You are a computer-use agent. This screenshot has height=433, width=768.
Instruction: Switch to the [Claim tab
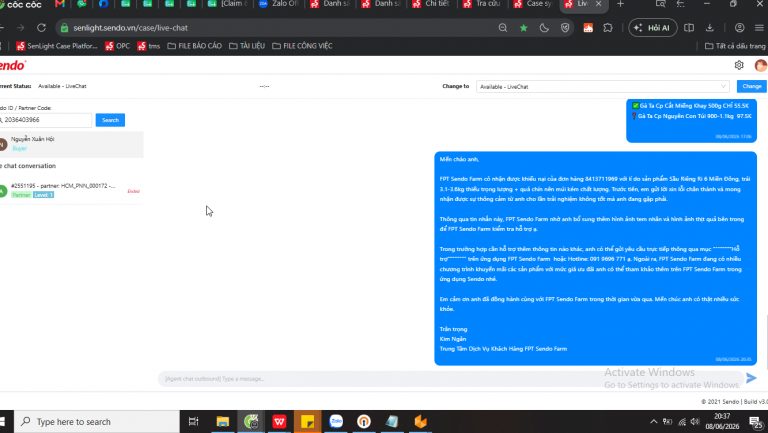(228, 4)
